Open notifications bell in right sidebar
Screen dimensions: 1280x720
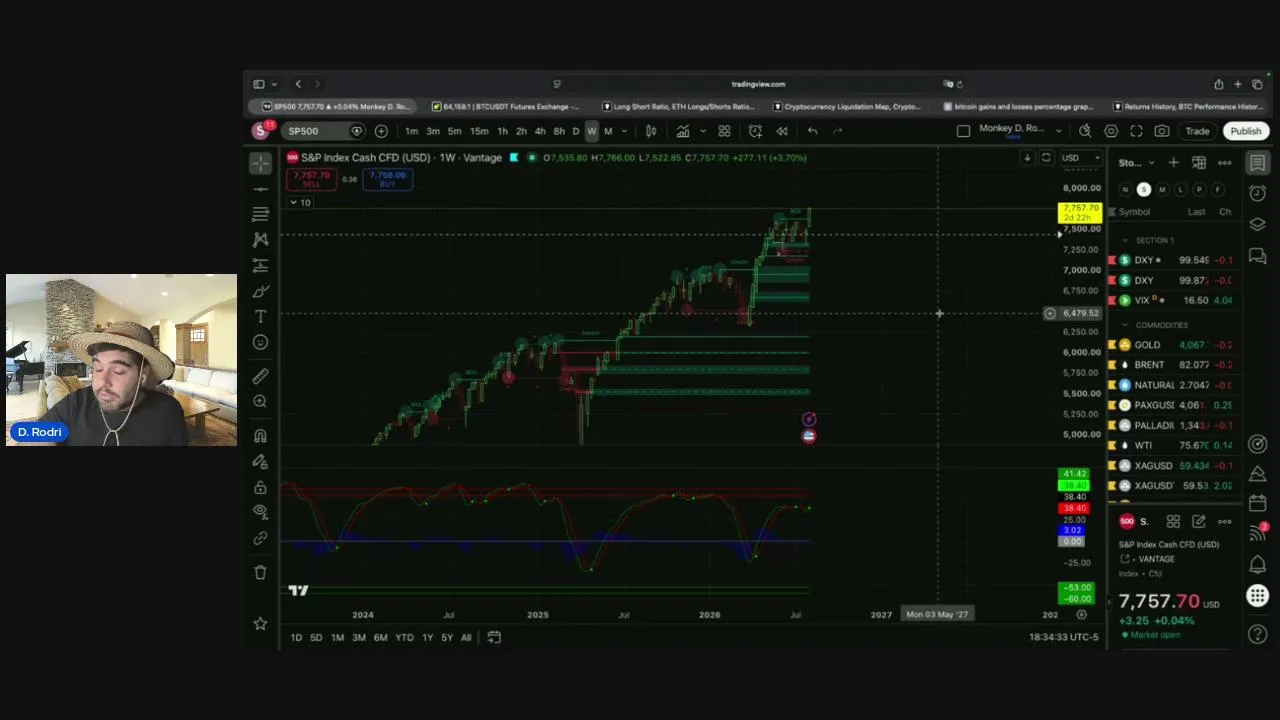click(x=1258, y=565)
